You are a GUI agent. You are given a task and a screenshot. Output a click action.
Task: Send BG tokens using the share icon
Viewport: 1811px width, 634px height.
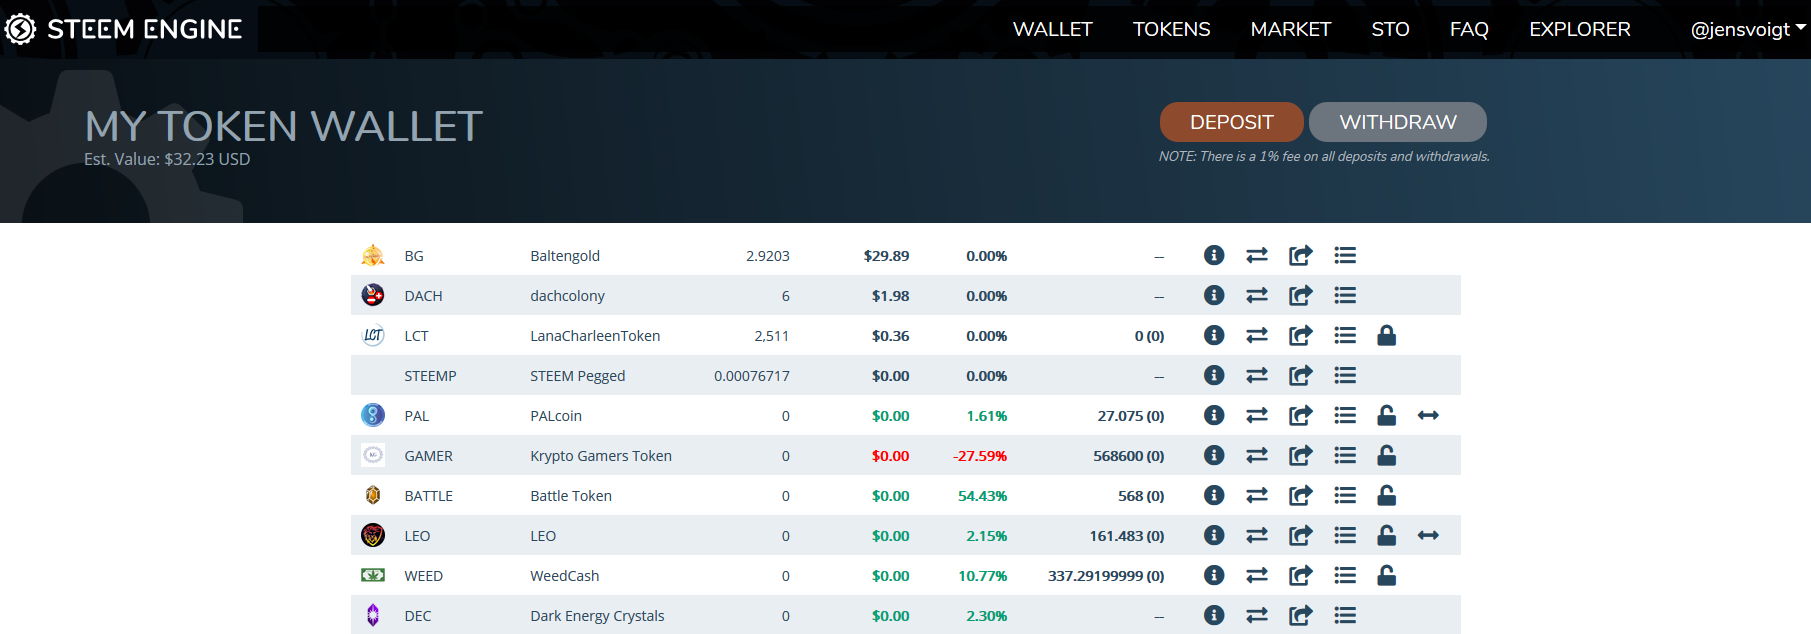coord(1300,255)
